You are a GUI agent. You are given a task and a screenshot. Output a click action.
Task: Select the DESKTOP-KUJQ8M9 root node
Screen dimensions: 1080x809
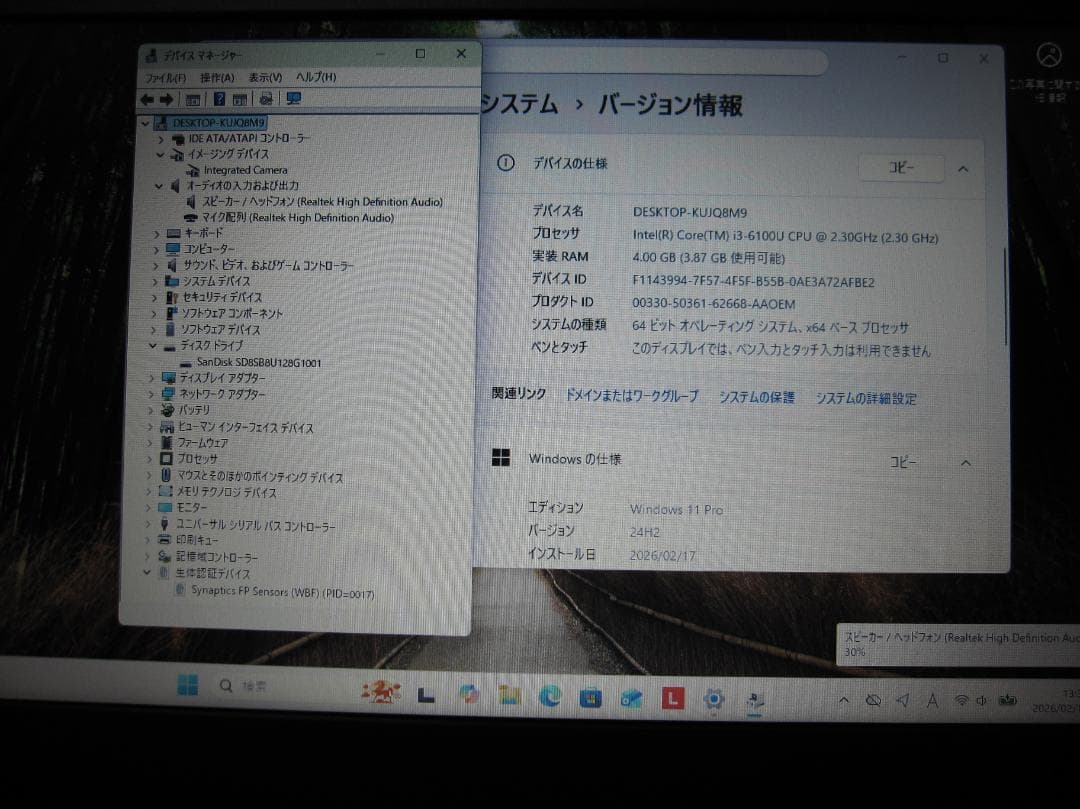click(x=218, y=123)
